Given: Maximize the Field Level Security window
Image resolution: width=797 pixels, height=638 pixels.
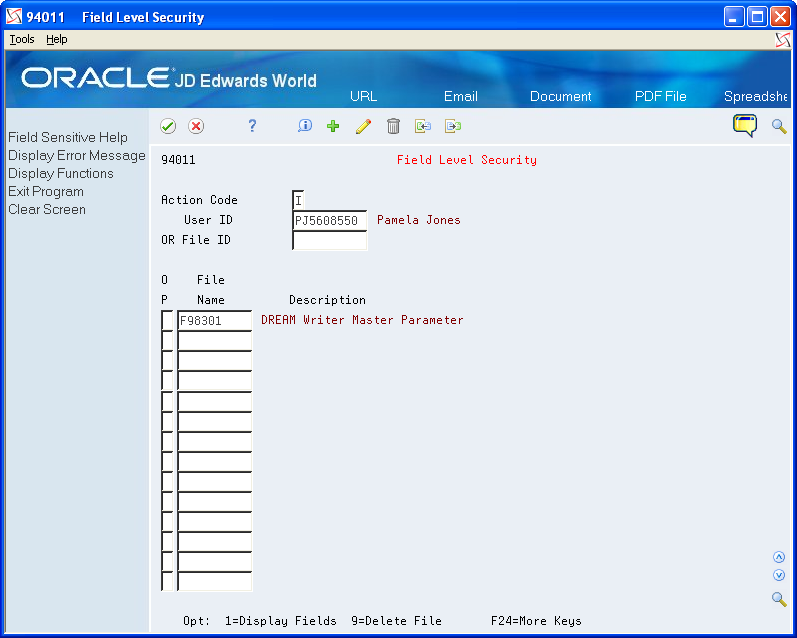Looking at the screenshot, I should [x=757, y=17].
